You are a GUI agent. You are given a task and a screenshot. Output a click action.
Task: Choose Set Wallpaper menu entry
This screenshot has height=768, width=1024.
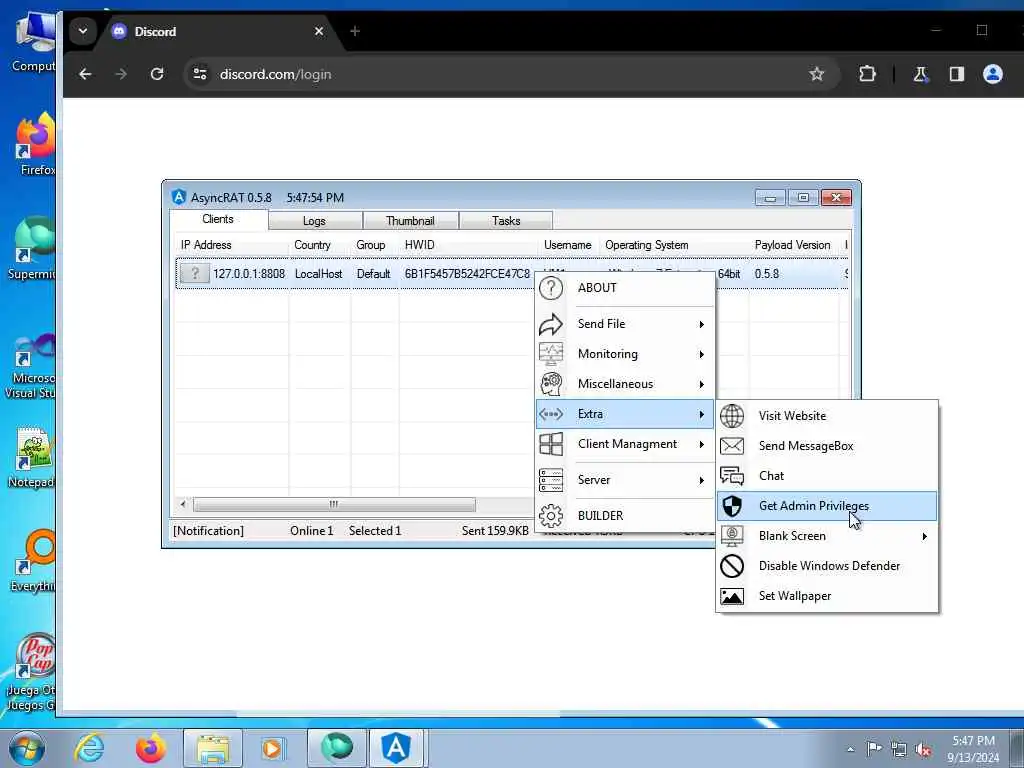point(826,596)
